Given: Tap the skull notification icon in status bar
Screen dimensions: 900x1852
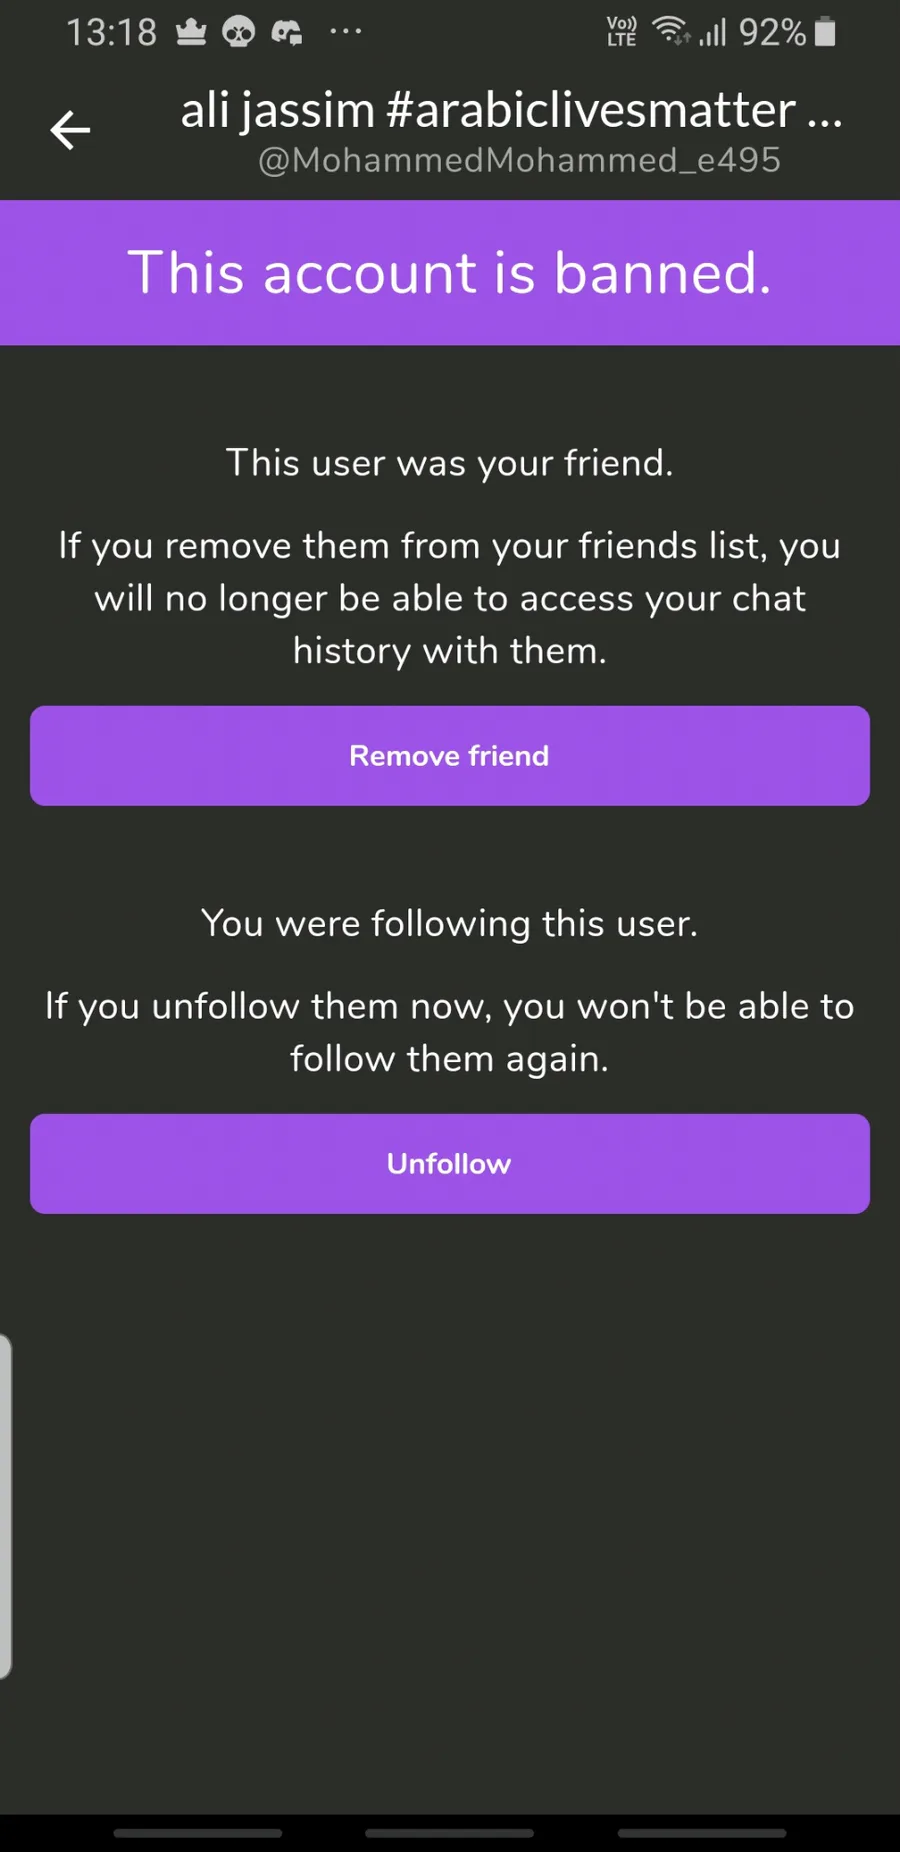Looking at the screenshot, I should pyautogui.click(x=238, y=33).
